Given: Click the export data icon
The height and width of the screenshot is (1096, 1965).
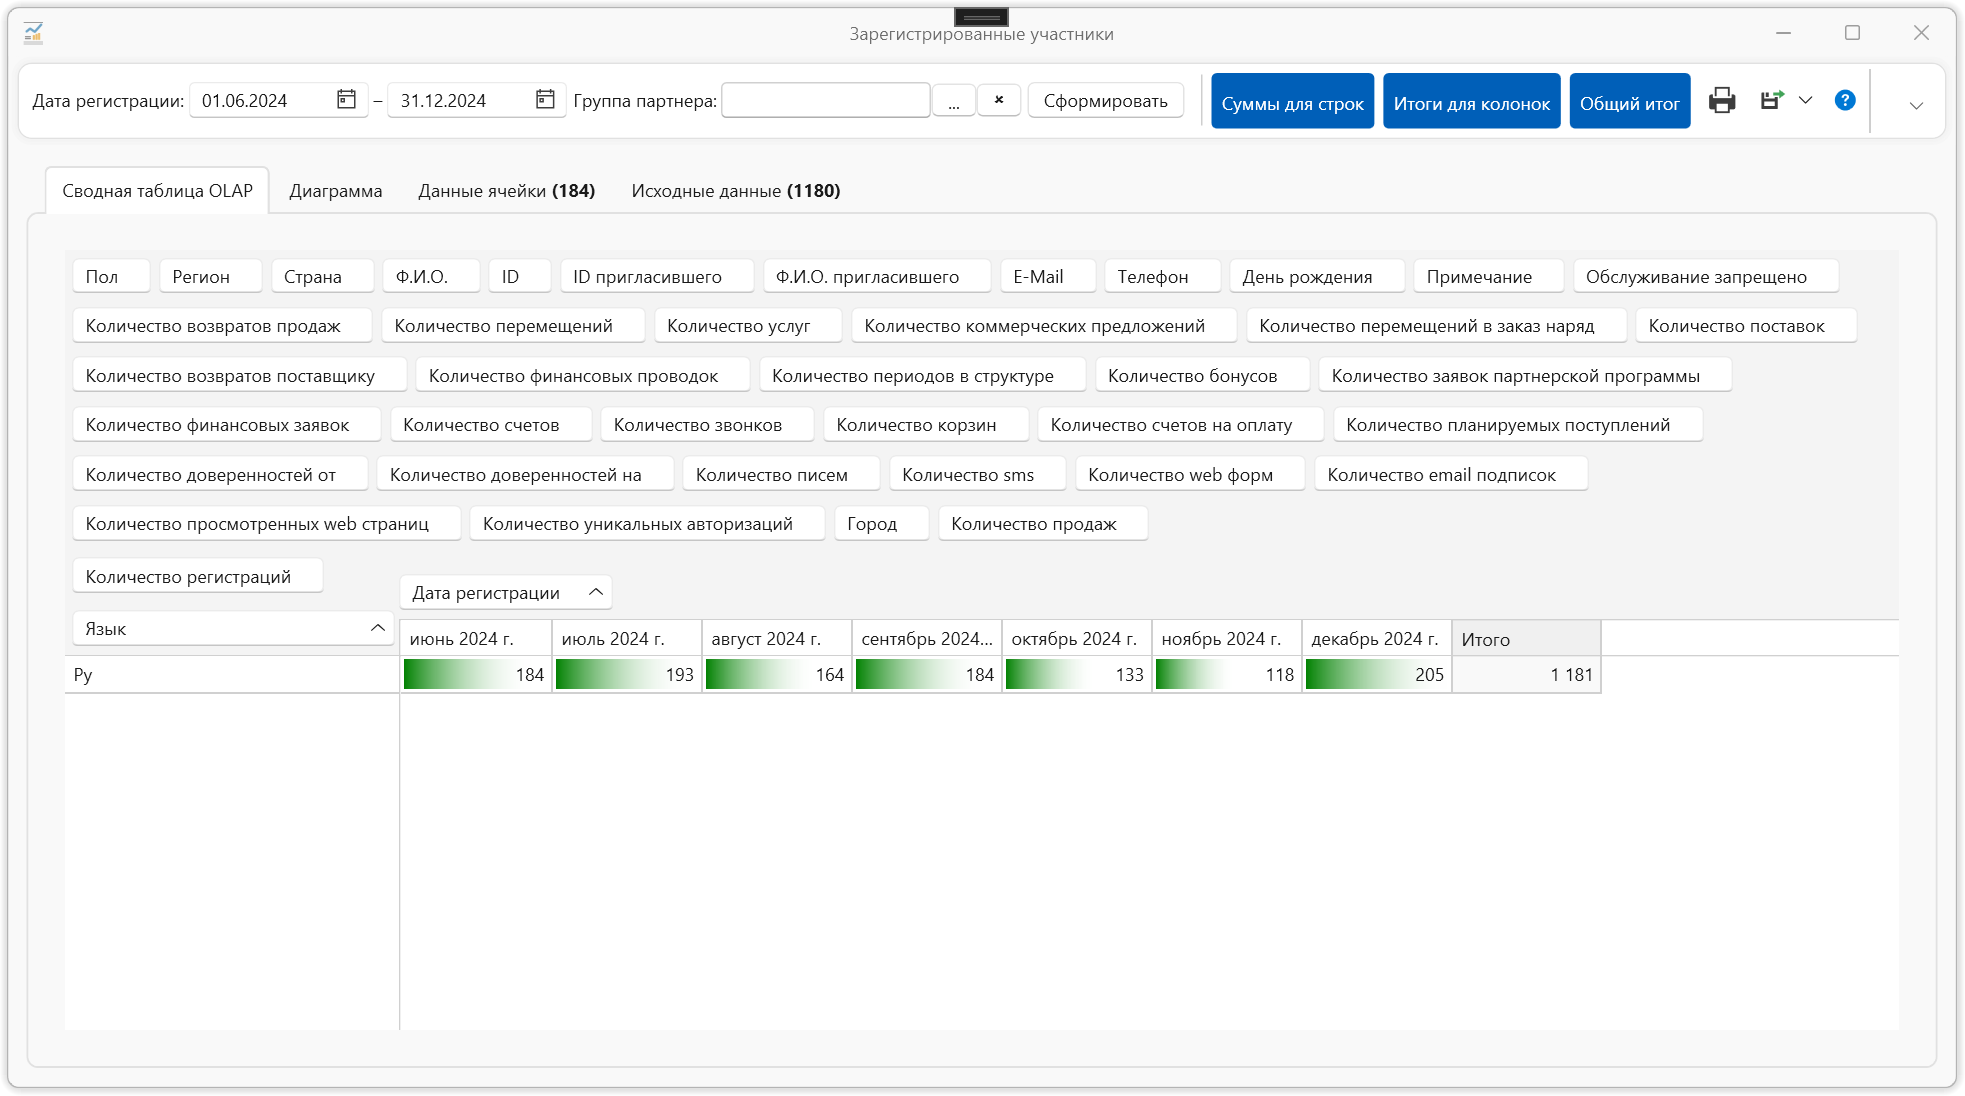Looking at the screenshot, I should click(1771, 100).
